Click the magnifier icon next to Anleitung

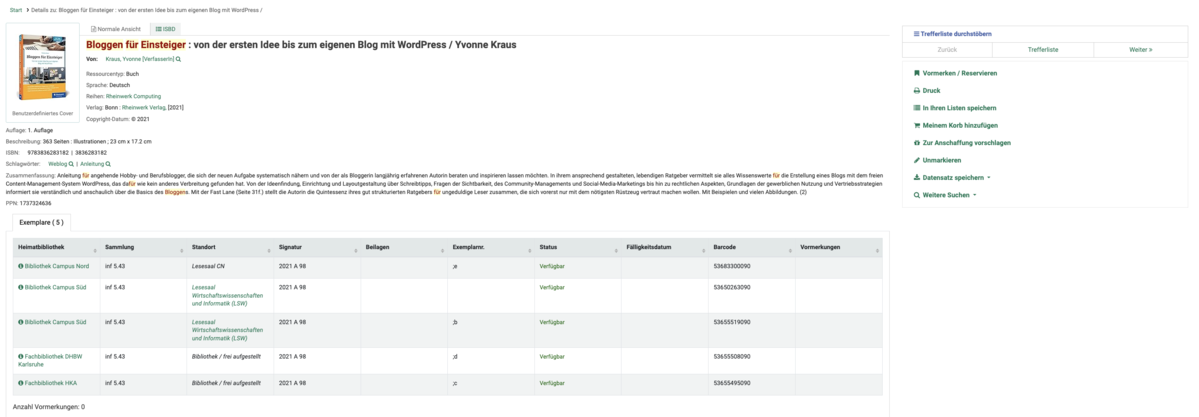coord(108,164)
